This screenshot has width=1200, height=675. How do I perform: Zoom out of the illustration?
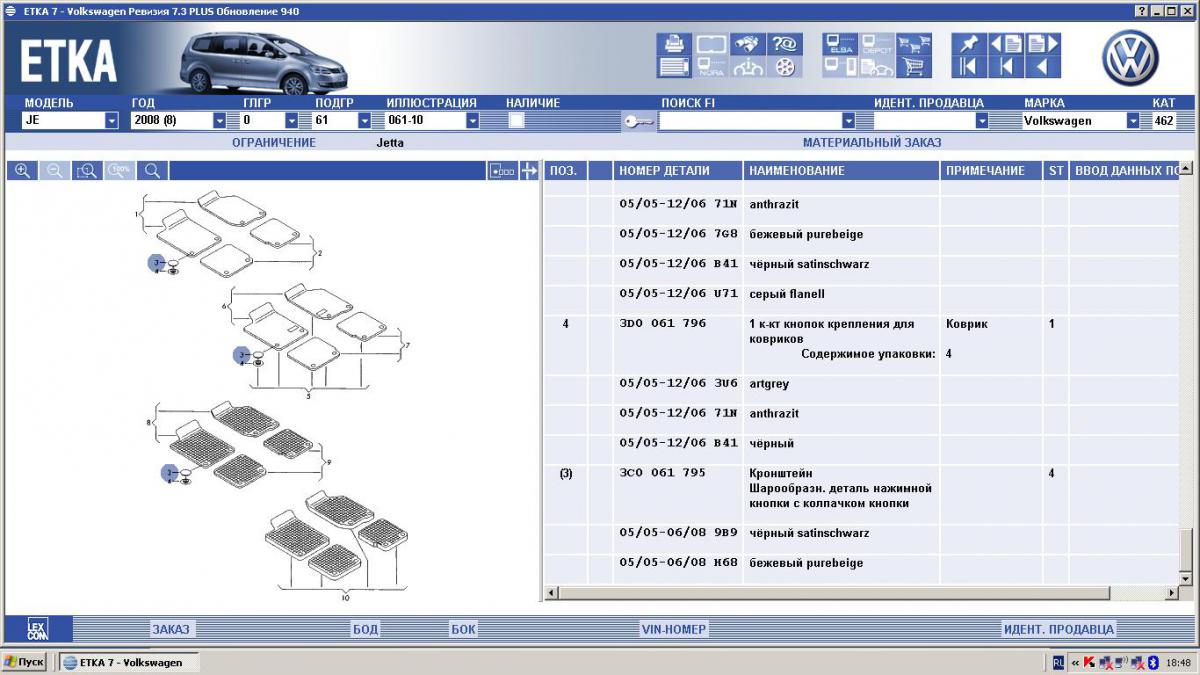55,171
